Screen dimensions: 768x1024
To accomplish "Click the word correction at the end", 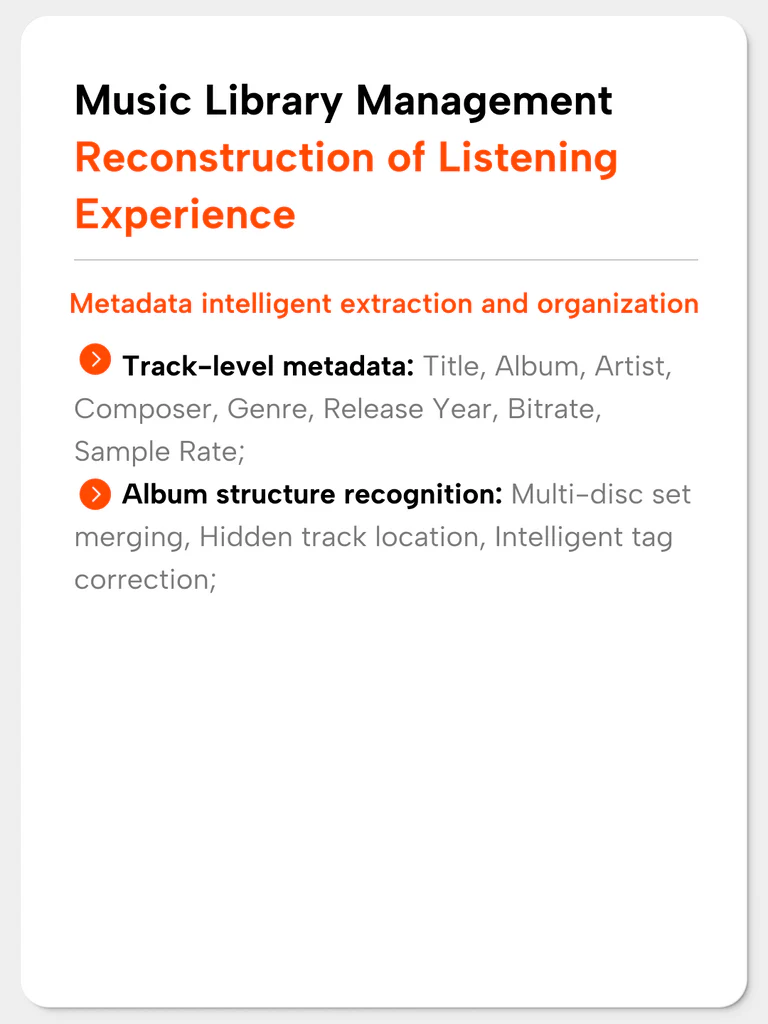I will 142,580.
